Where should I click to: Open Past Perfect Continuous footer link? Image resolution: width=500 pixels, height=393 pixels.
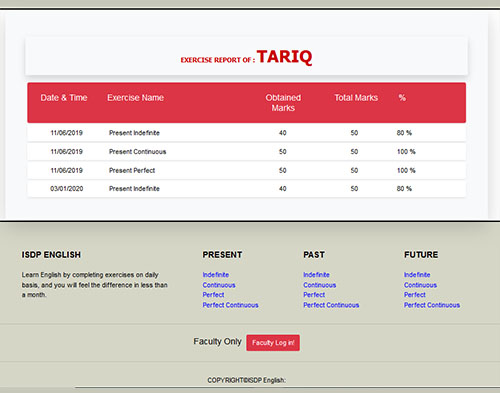click(x=331, y=305)
